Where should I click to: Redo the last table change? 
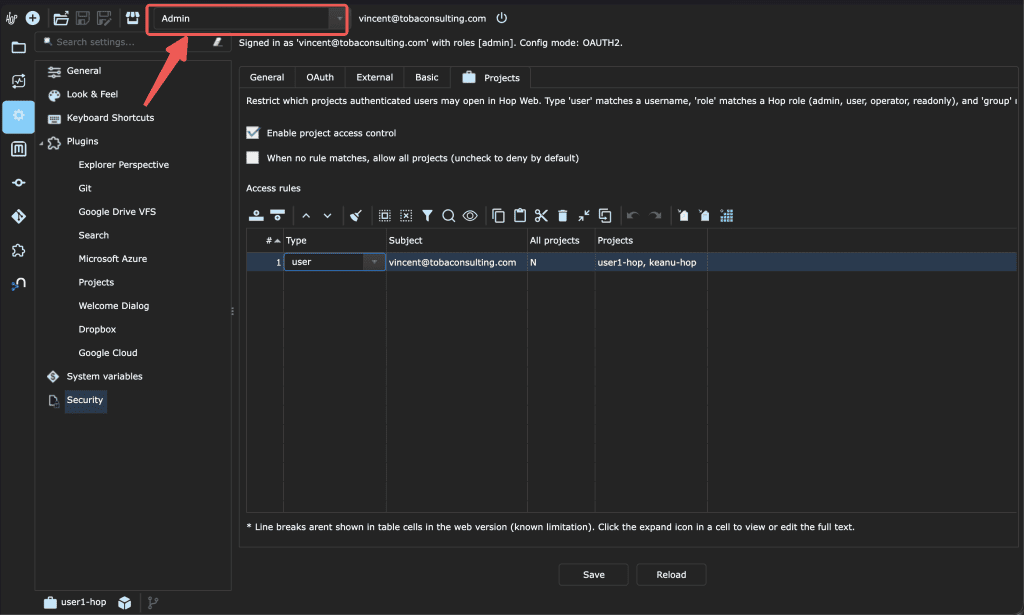655,215
